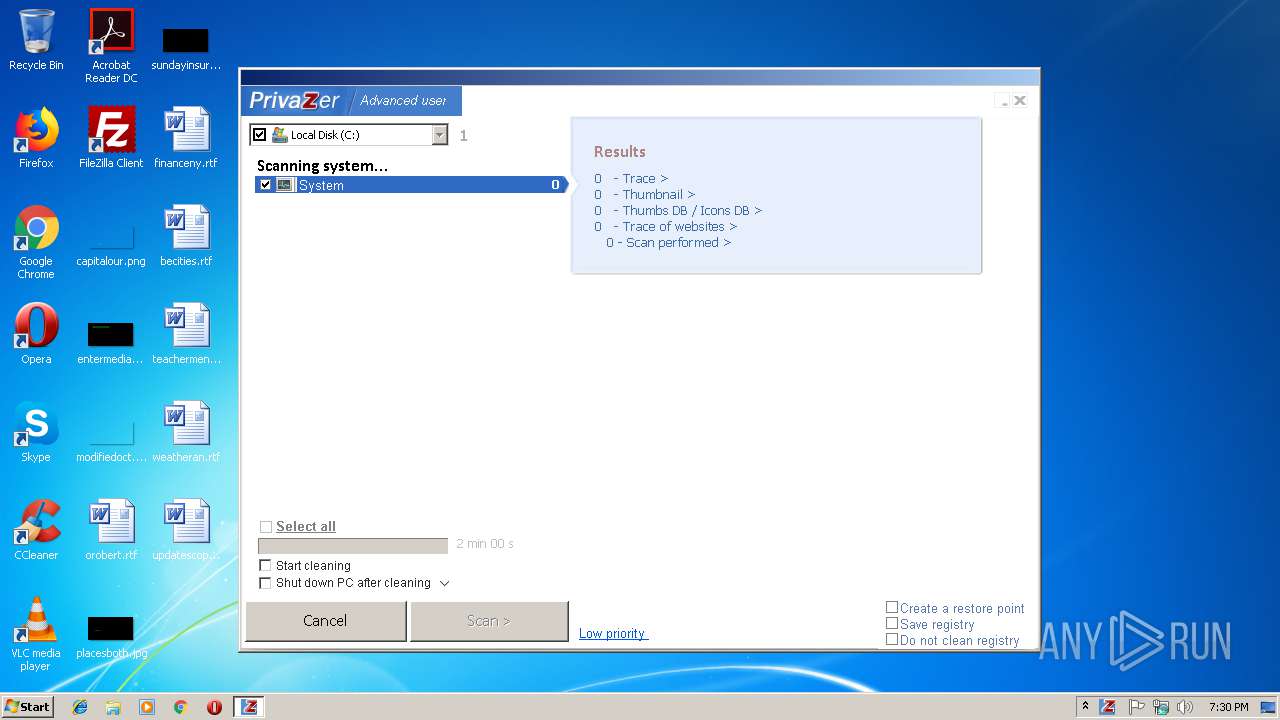This screenshot has width=1280, height=720.
Task: Open the sundayinsur file icon
Action: (x=186, y=46)
